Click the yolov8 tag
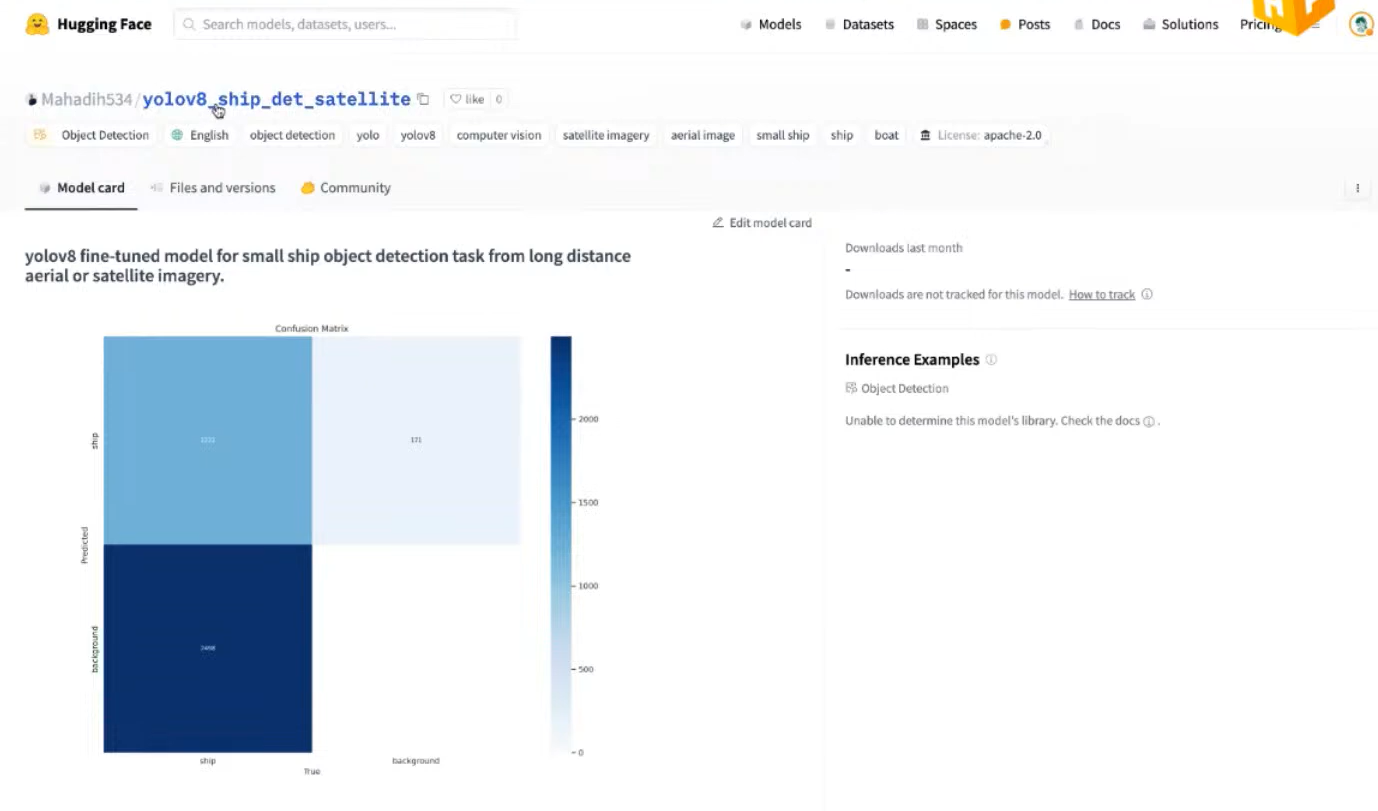 coord(418,135)
